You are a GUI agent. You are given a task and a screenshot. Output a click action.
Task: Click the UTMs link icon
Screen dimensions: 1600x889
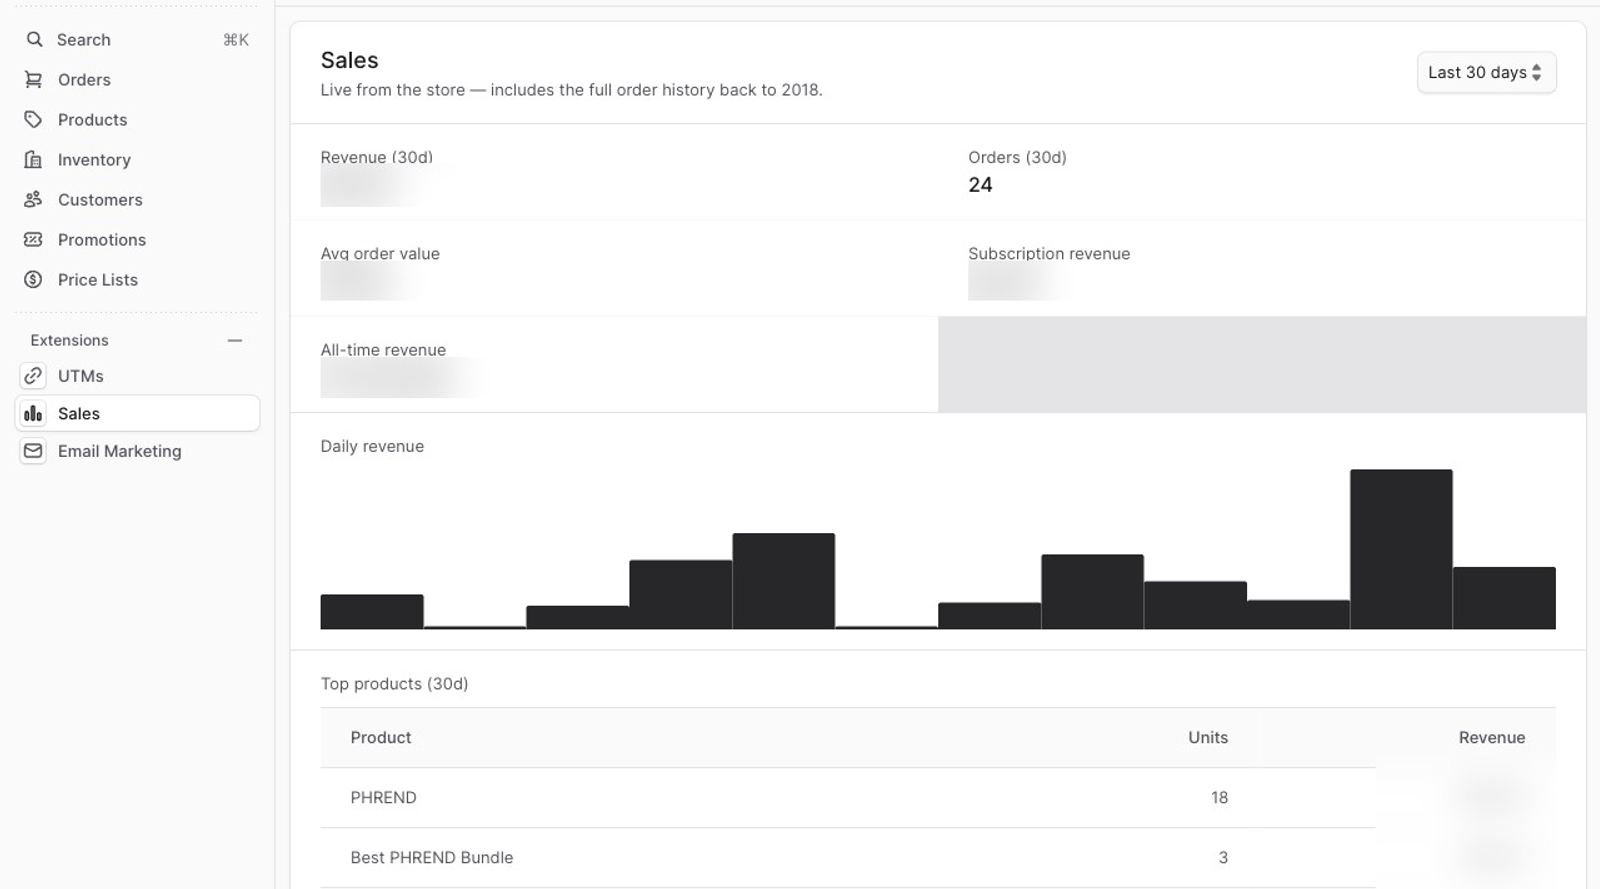click(33, 375)
